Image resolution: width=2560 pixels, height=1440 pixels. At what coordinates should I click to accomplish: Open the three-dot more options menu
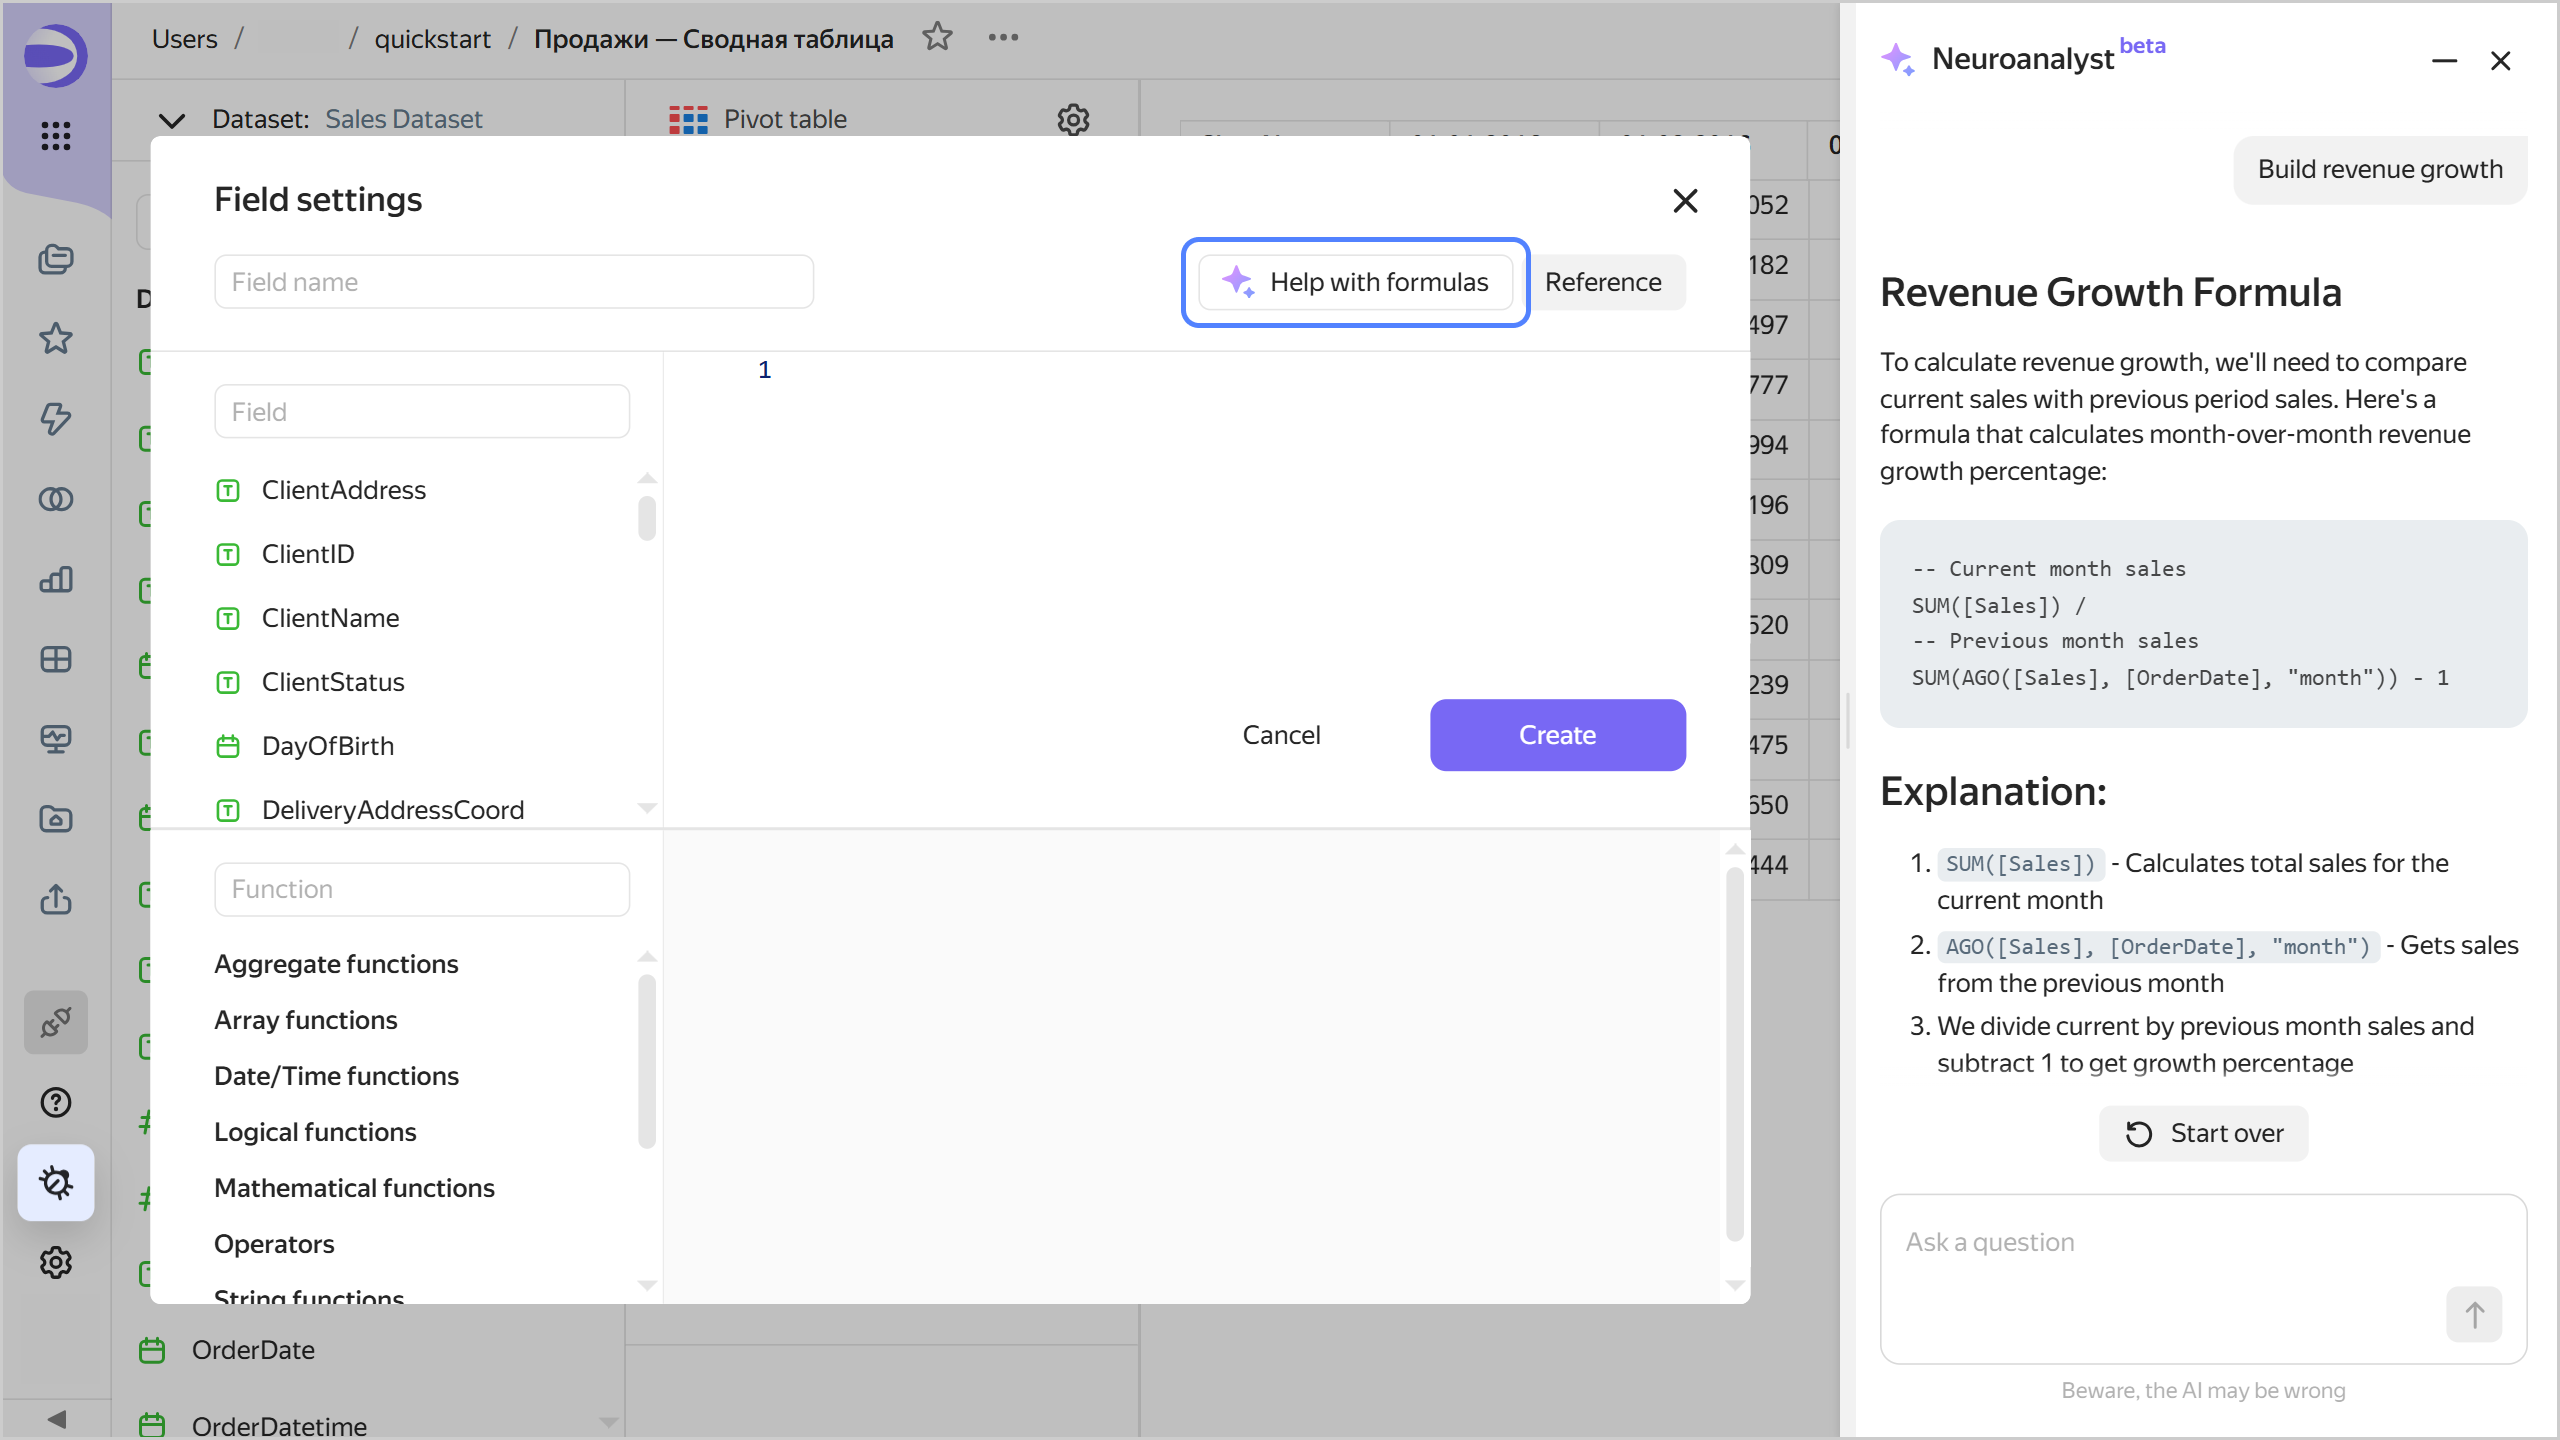[1003, 38]
